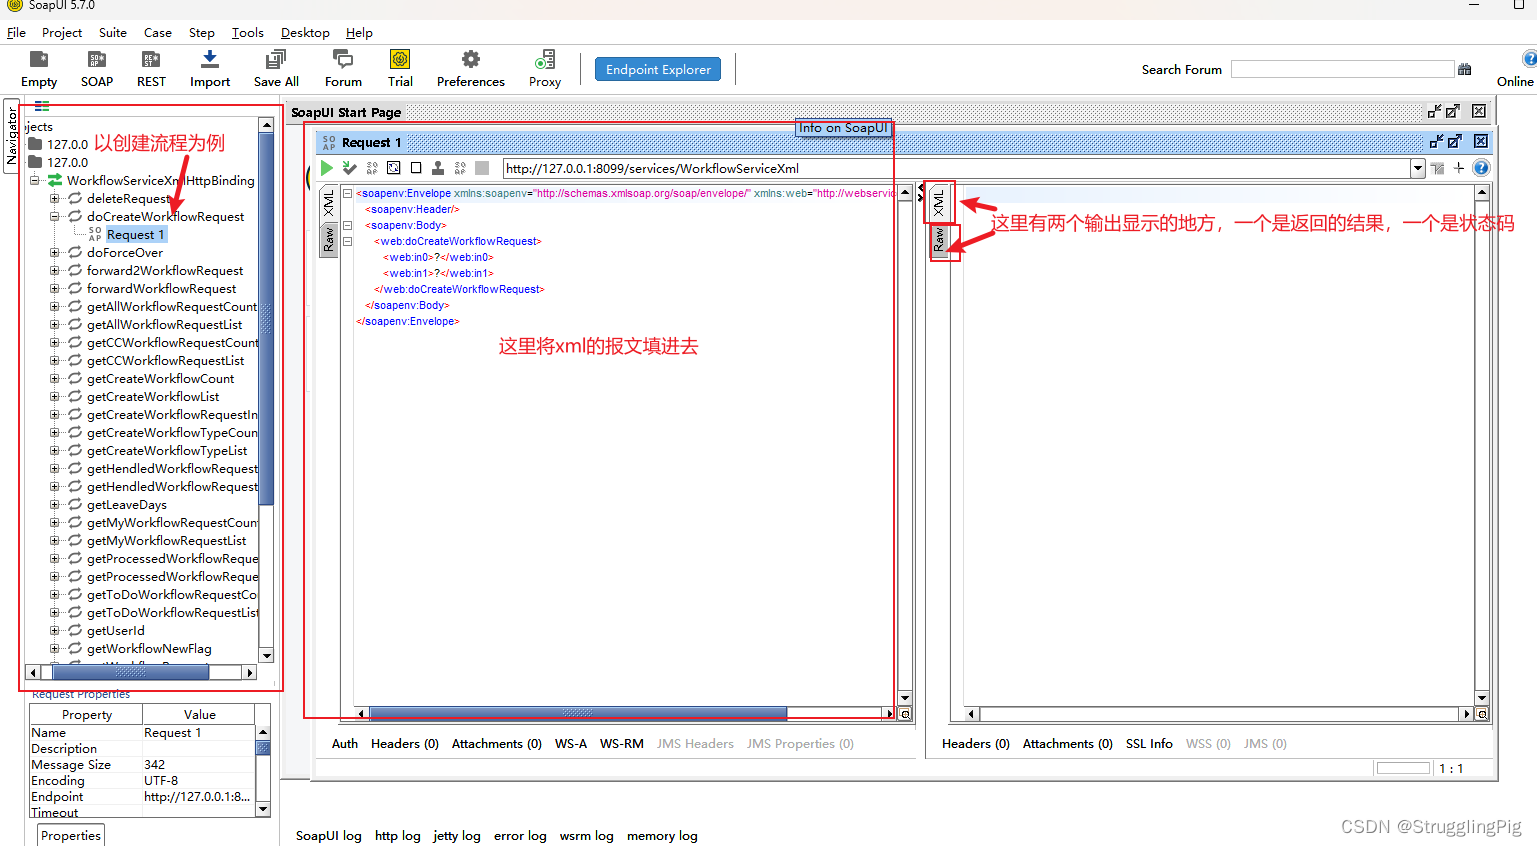This screenshot has height=846, width=1537.
Task: Expand the forward2WorkflowRequest operation node
Action: tap(55, 271)
